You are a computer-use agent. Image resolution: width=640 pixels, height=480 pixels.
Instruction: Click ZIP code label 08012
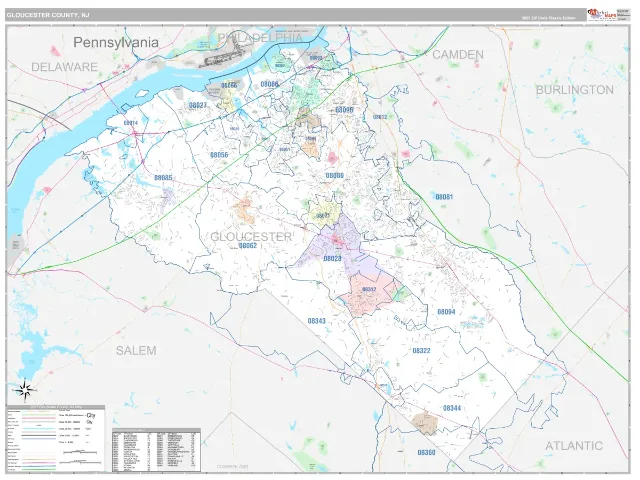(380, 117)
